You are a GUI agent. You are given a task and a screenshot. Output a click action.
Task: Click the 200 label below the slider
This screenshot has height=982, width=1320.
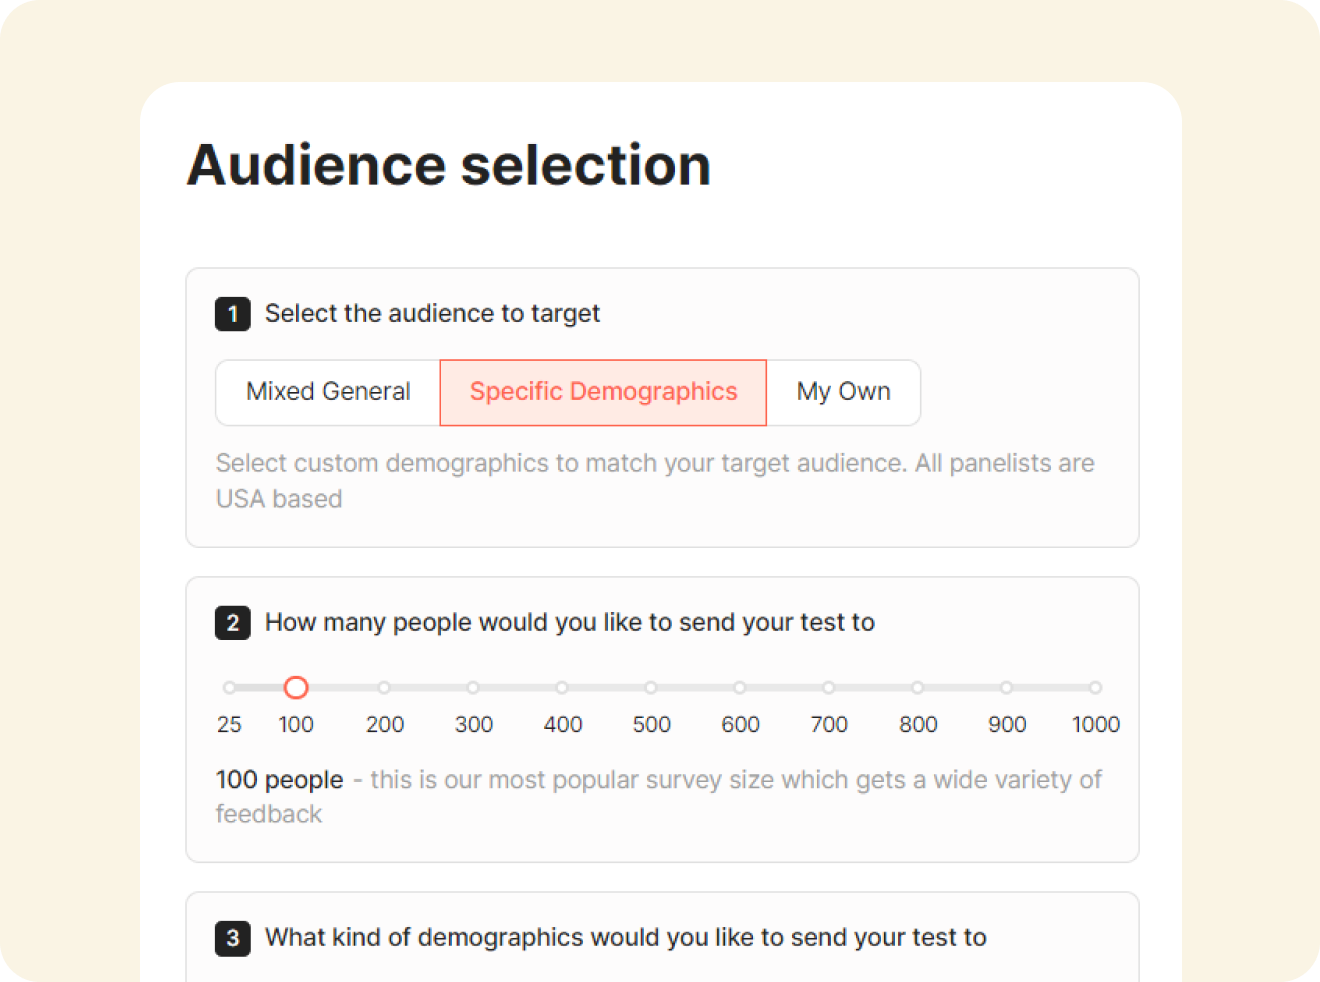click(x=385, y=724)
